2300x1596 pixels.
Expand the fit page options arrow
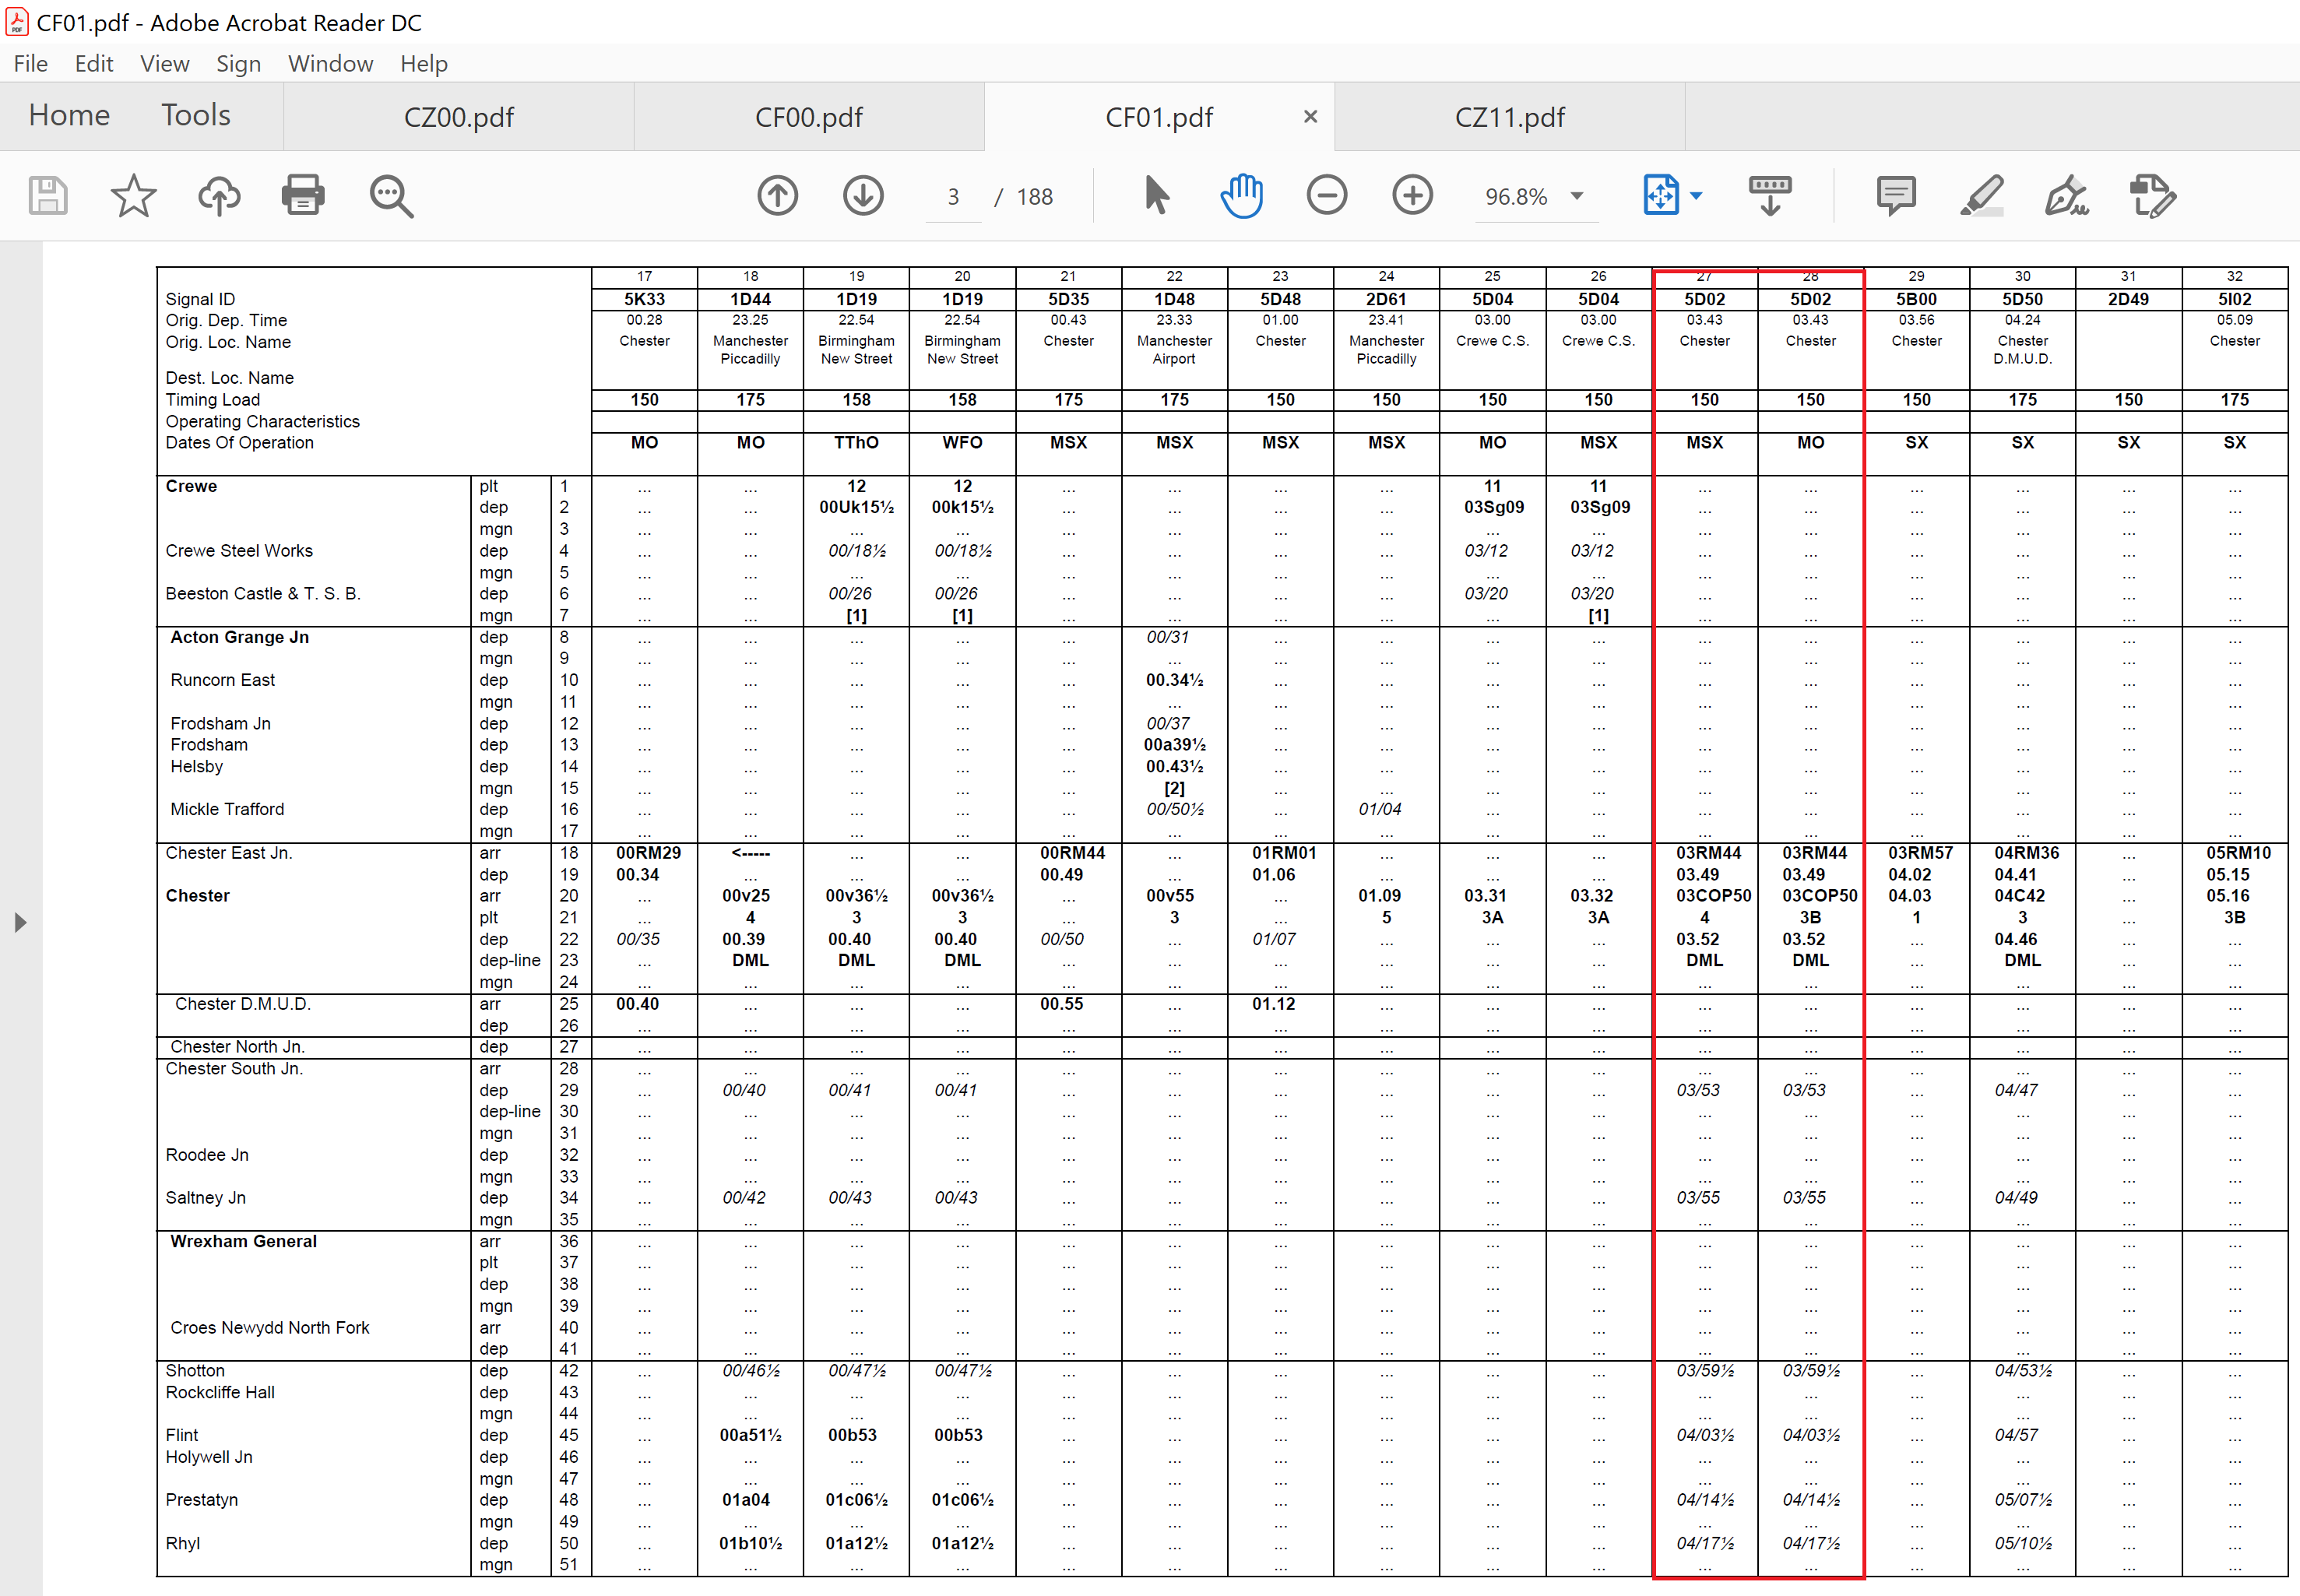click(x=1696, y=197)
